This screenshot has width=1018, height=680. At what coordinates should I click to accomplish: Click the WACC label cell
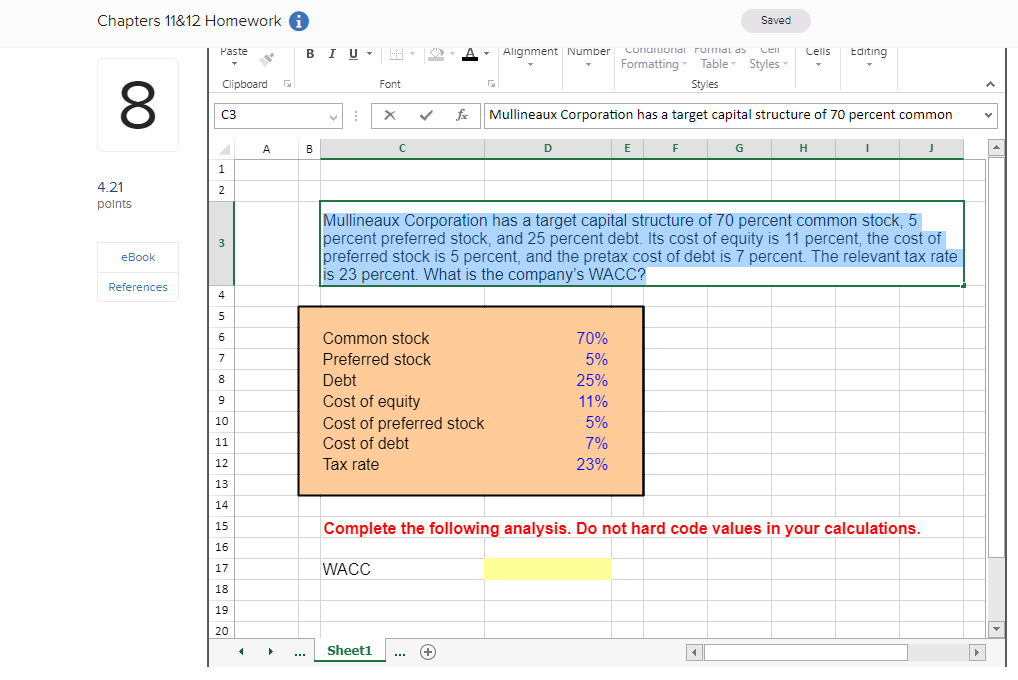click(402, 569)
